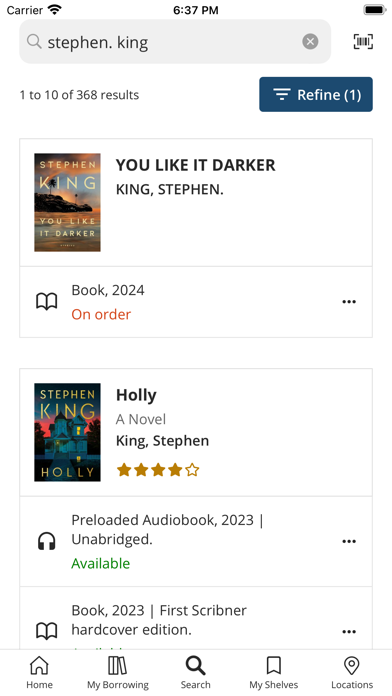The image size is (392, 696).
Task: Open the Refine (1) filter options
Action: (316, 95)
